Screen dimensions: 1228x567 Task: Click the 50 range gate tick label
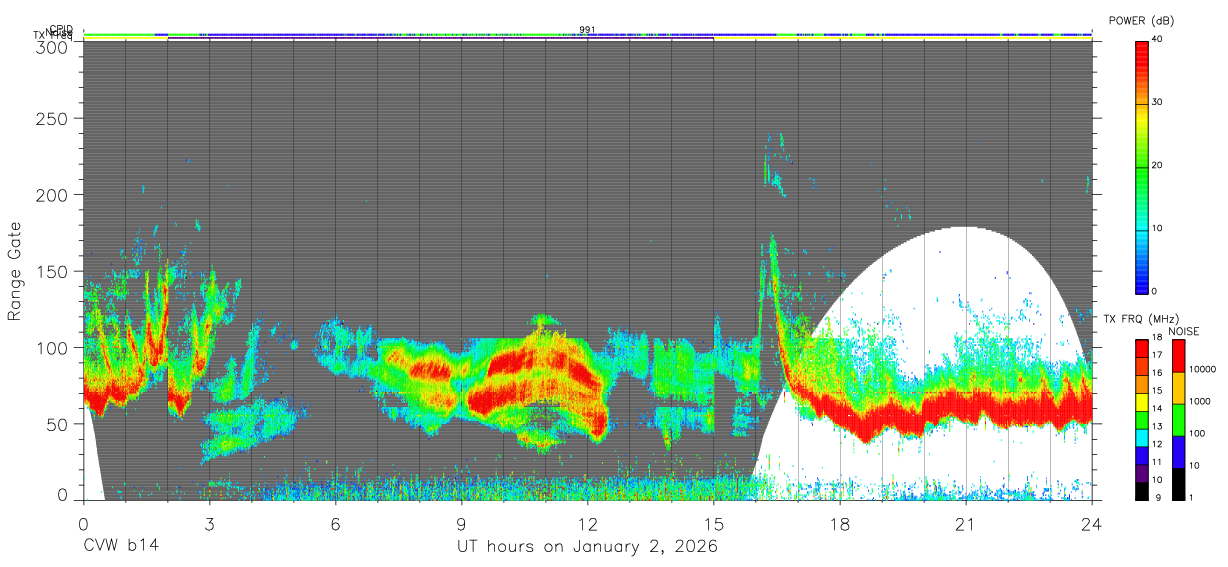coord(57,425)
